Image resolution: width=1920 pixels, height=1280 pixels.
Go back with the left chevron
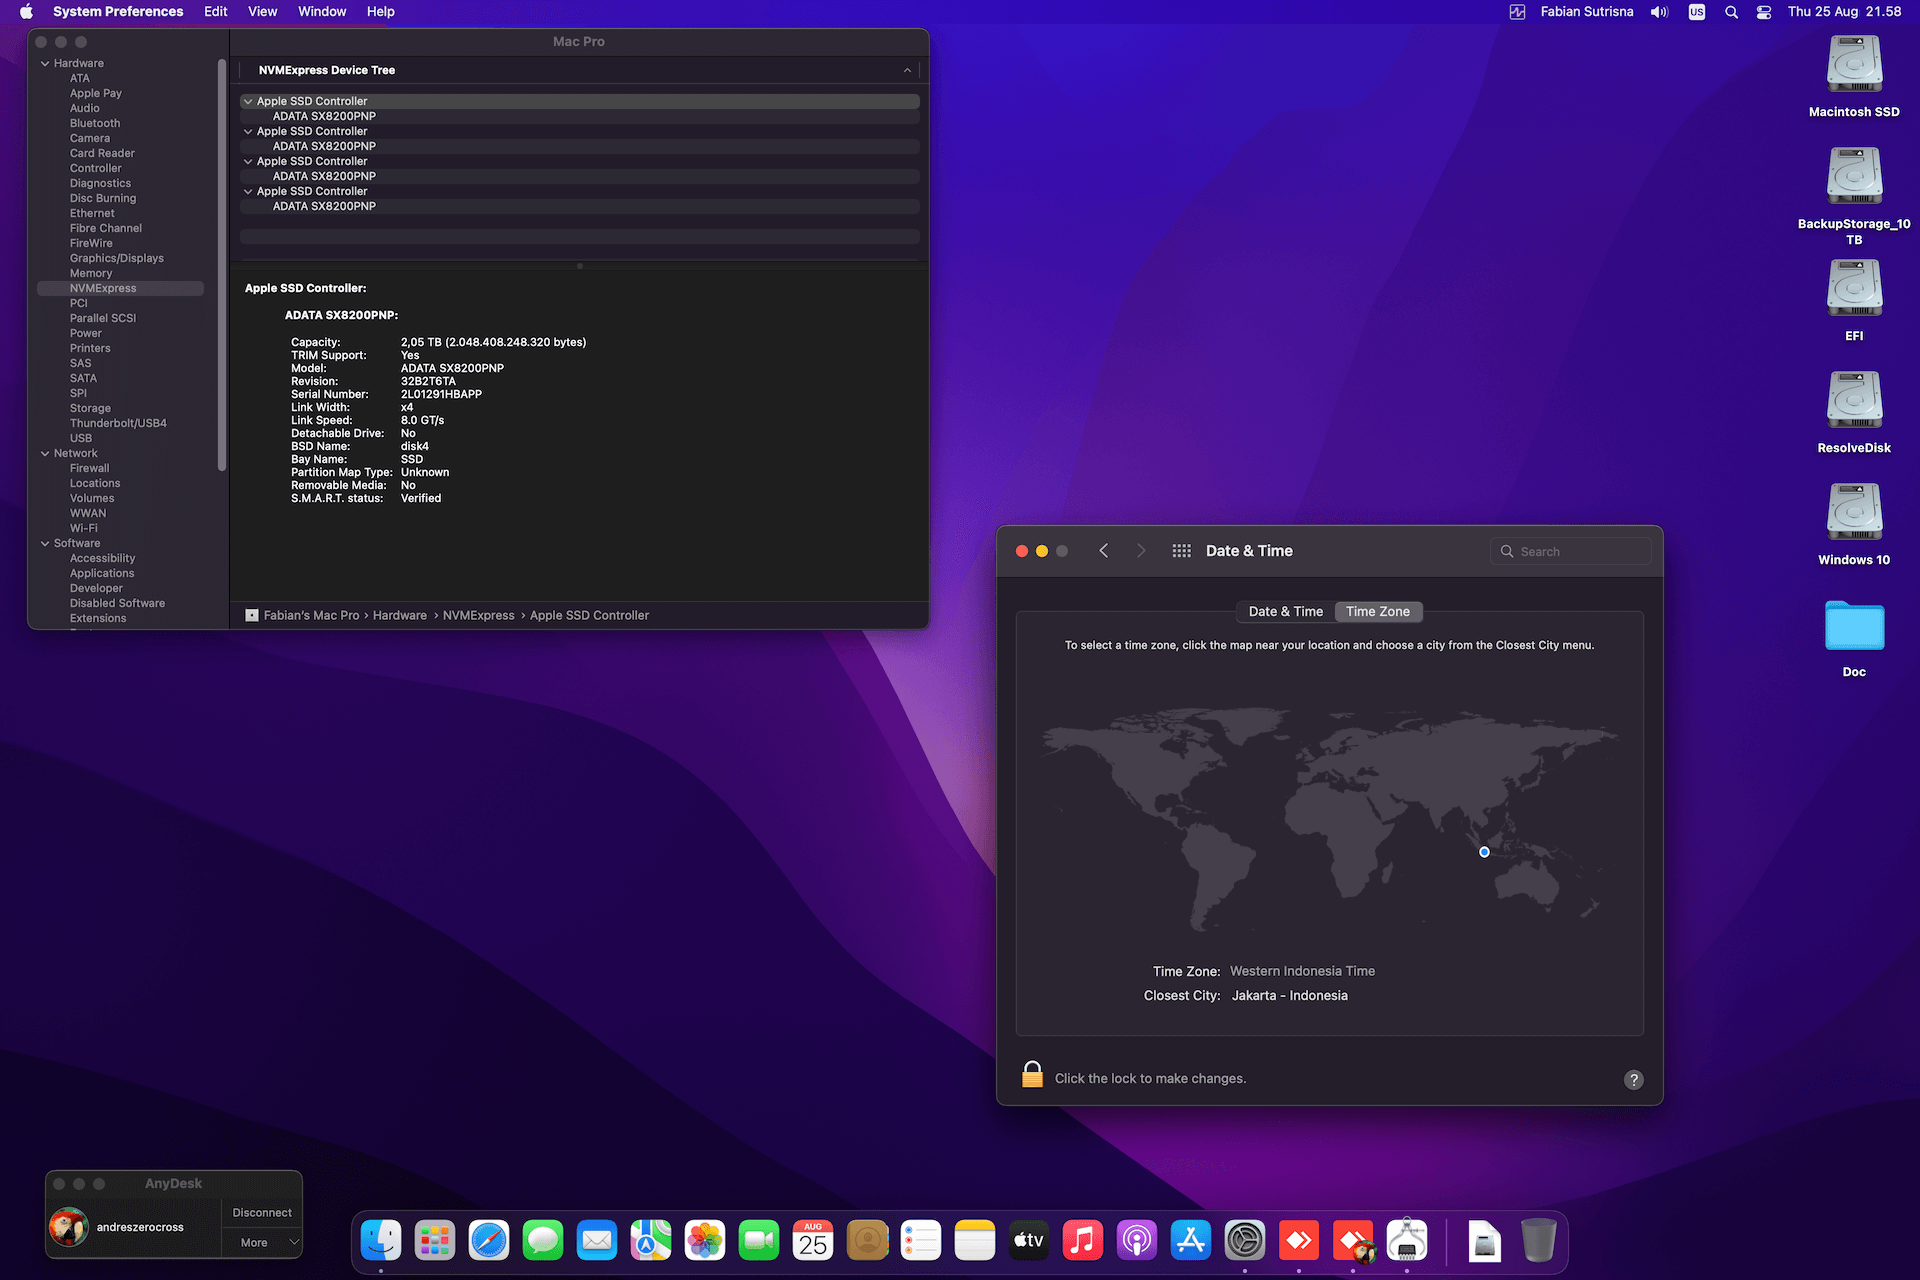1104,551
